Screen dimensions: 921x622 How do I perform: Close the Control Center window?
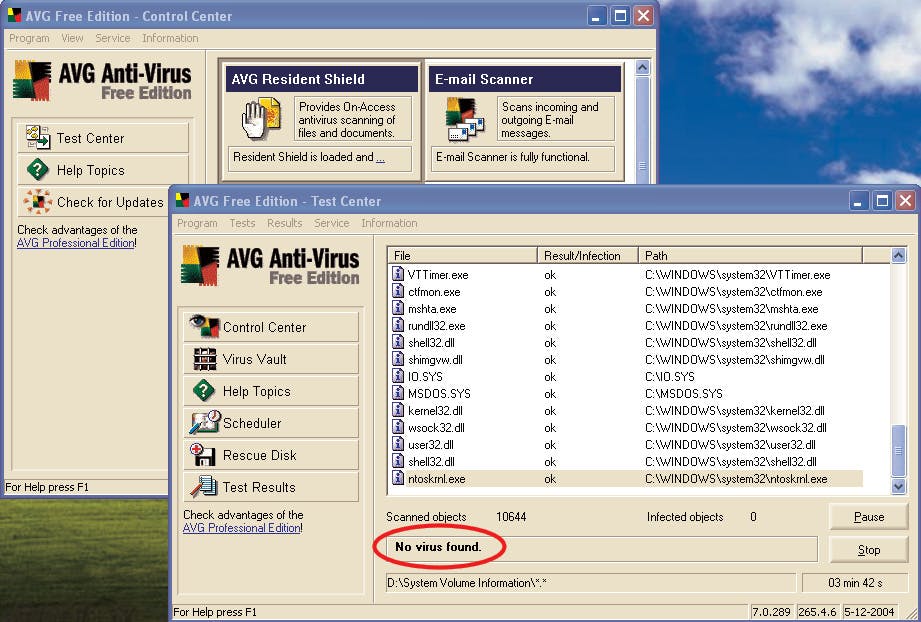[643, 16]
